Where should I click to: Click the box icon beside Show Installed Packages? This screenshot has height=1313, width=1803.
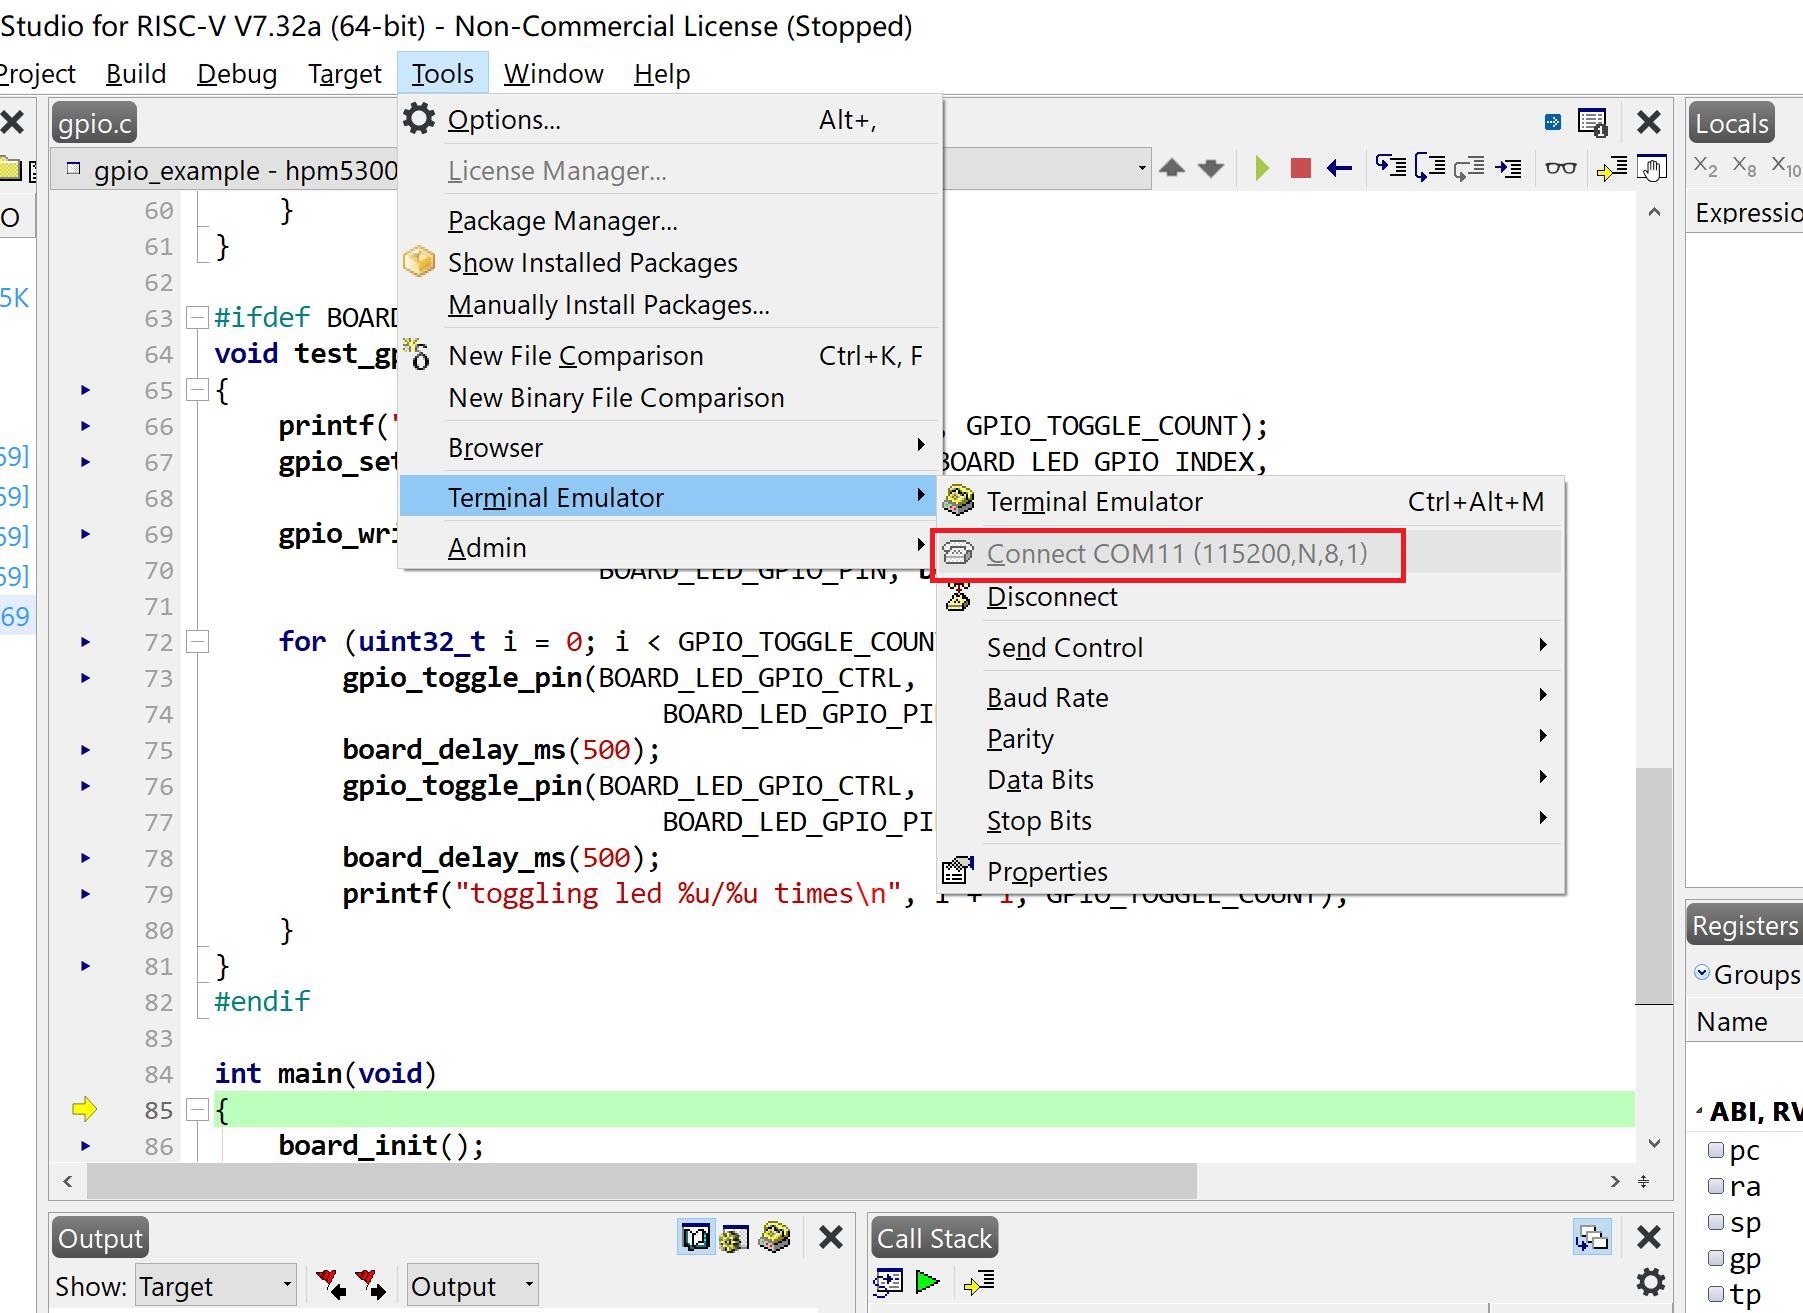coord(419,262)
